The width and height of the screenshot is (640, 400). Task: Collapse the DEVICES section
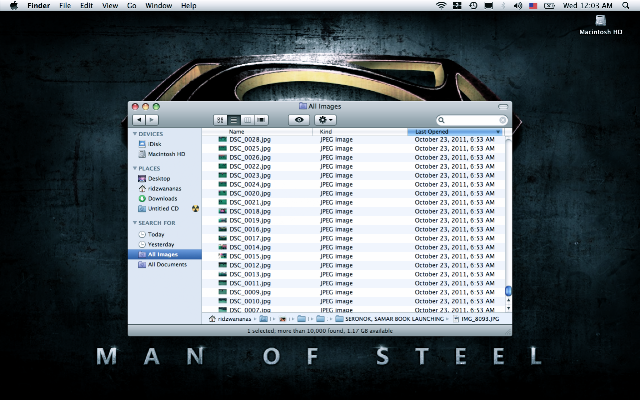135,134
